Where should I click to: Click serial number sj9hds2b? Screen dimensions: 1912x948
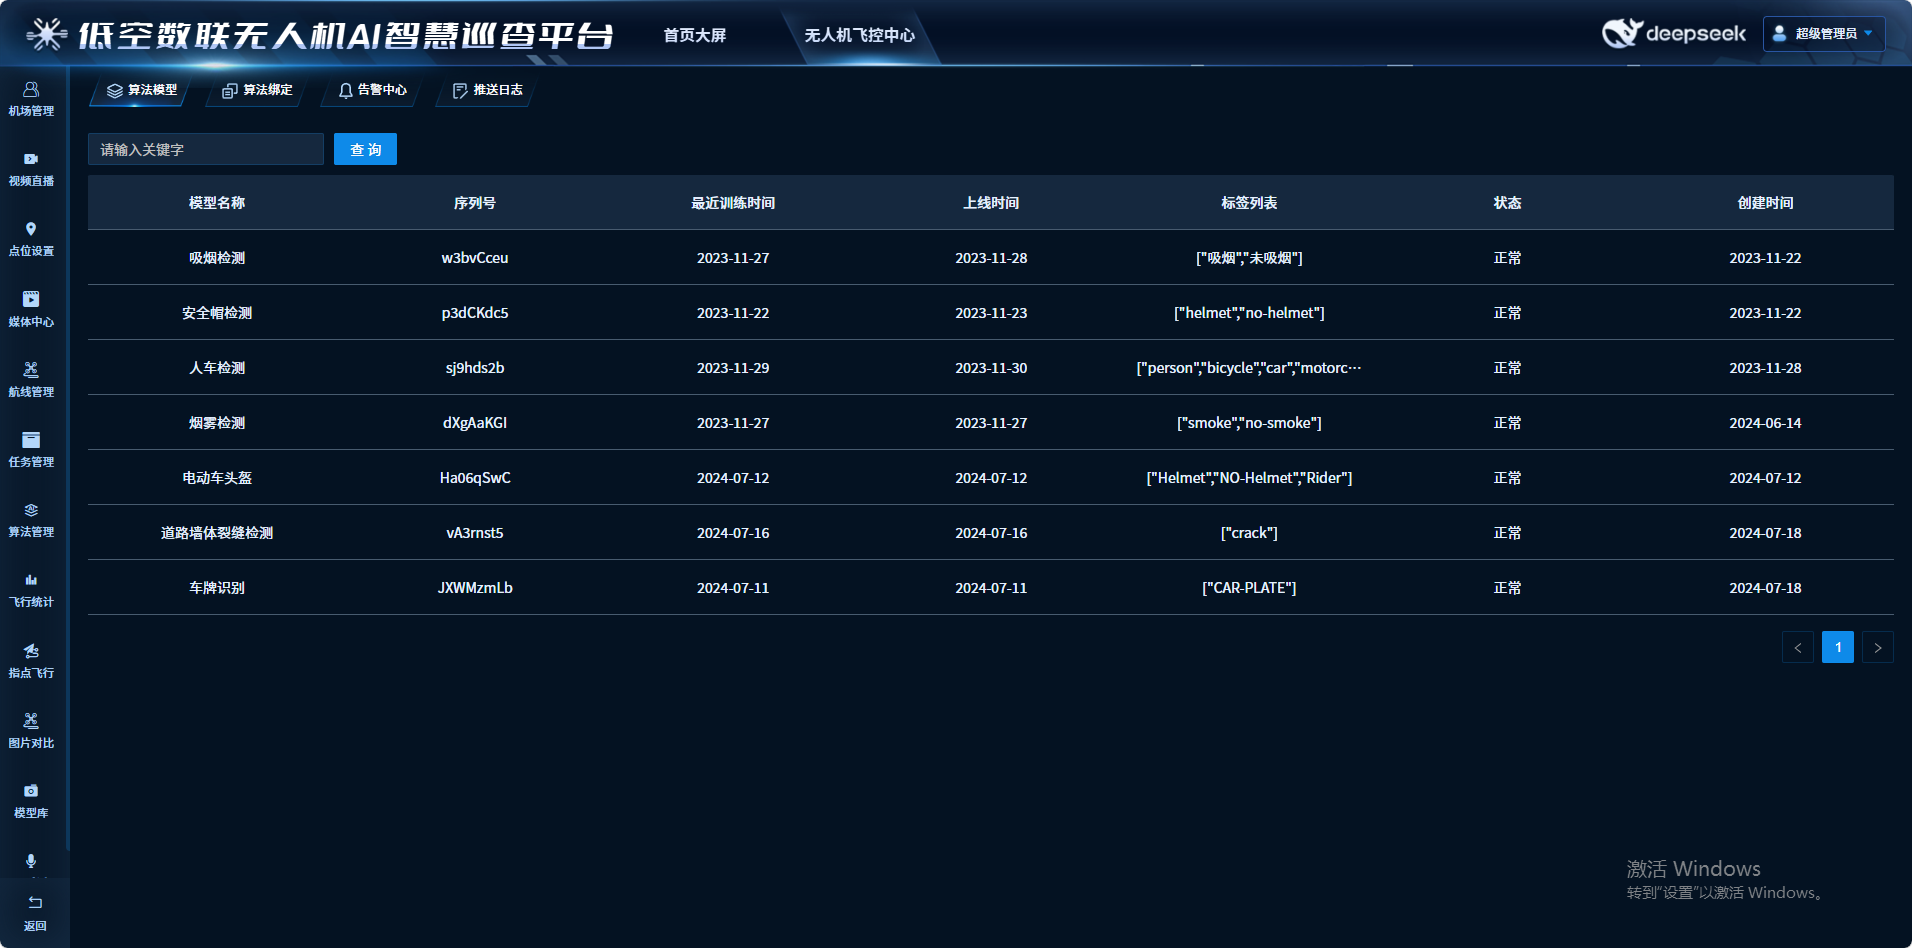coord(475,368)
